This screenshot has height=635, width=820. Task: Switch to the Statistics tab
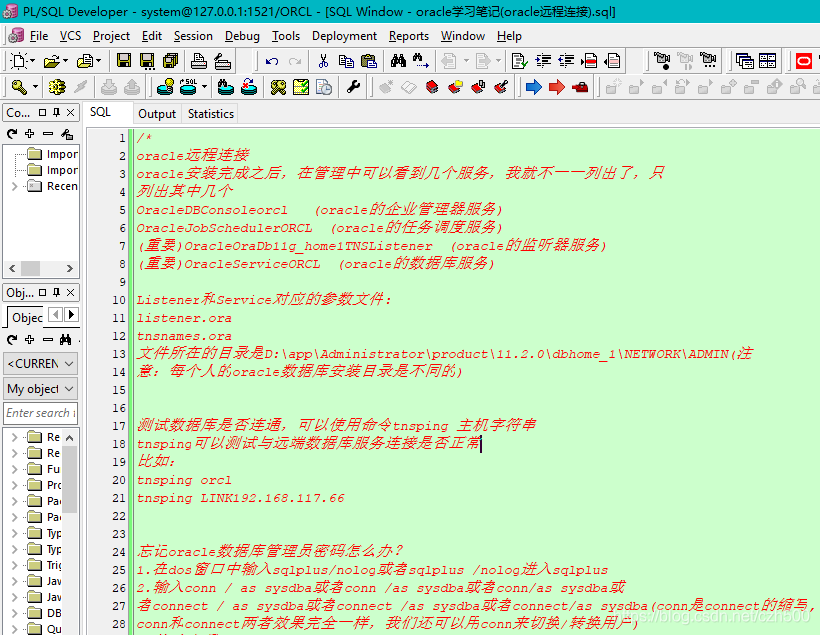coord(211,114)
